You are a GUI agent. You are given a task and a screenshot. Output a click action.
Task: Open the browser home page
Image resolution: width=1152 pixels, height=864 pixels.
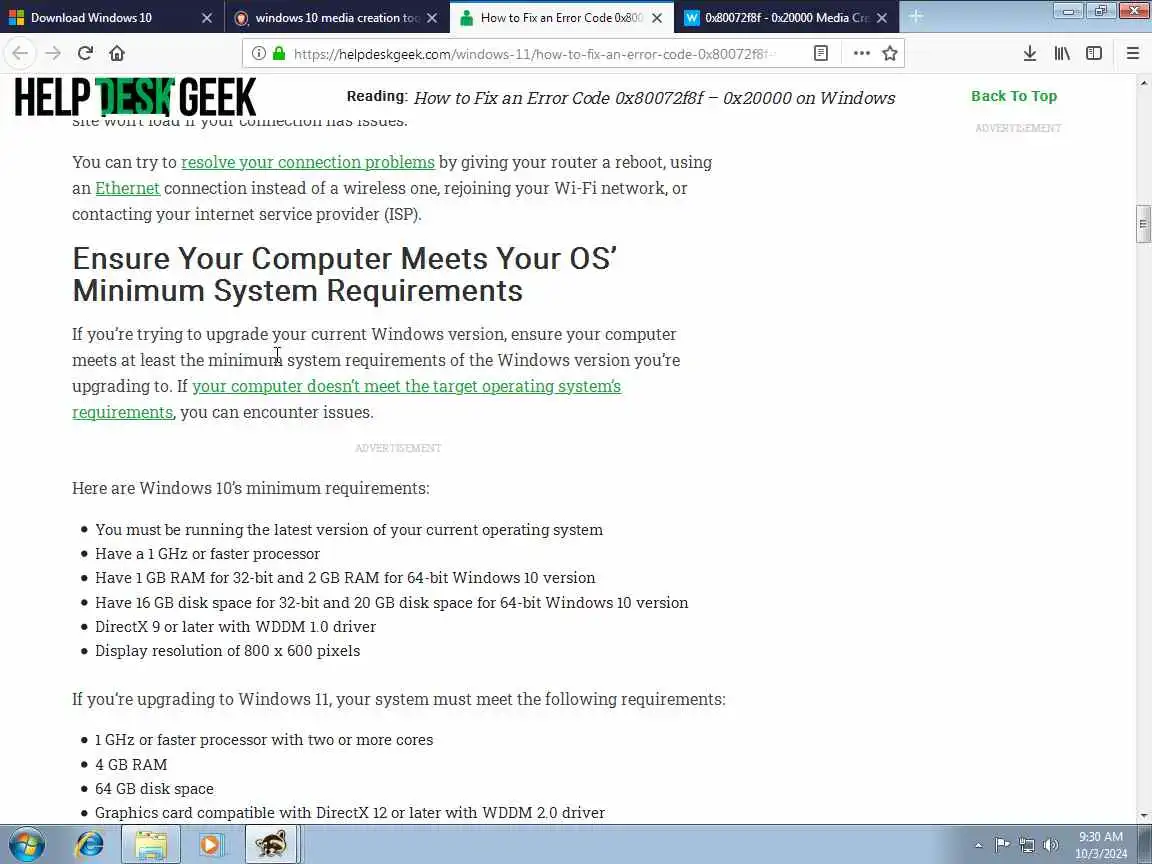point(117,53)
